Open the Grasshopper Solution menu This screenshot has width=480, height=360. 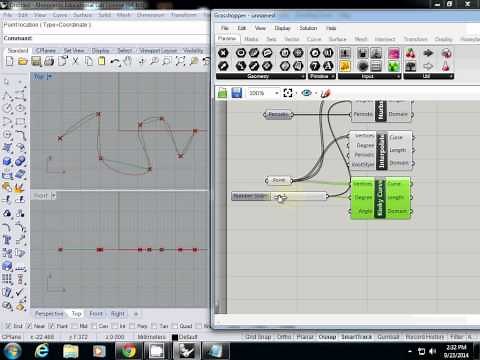308,28
